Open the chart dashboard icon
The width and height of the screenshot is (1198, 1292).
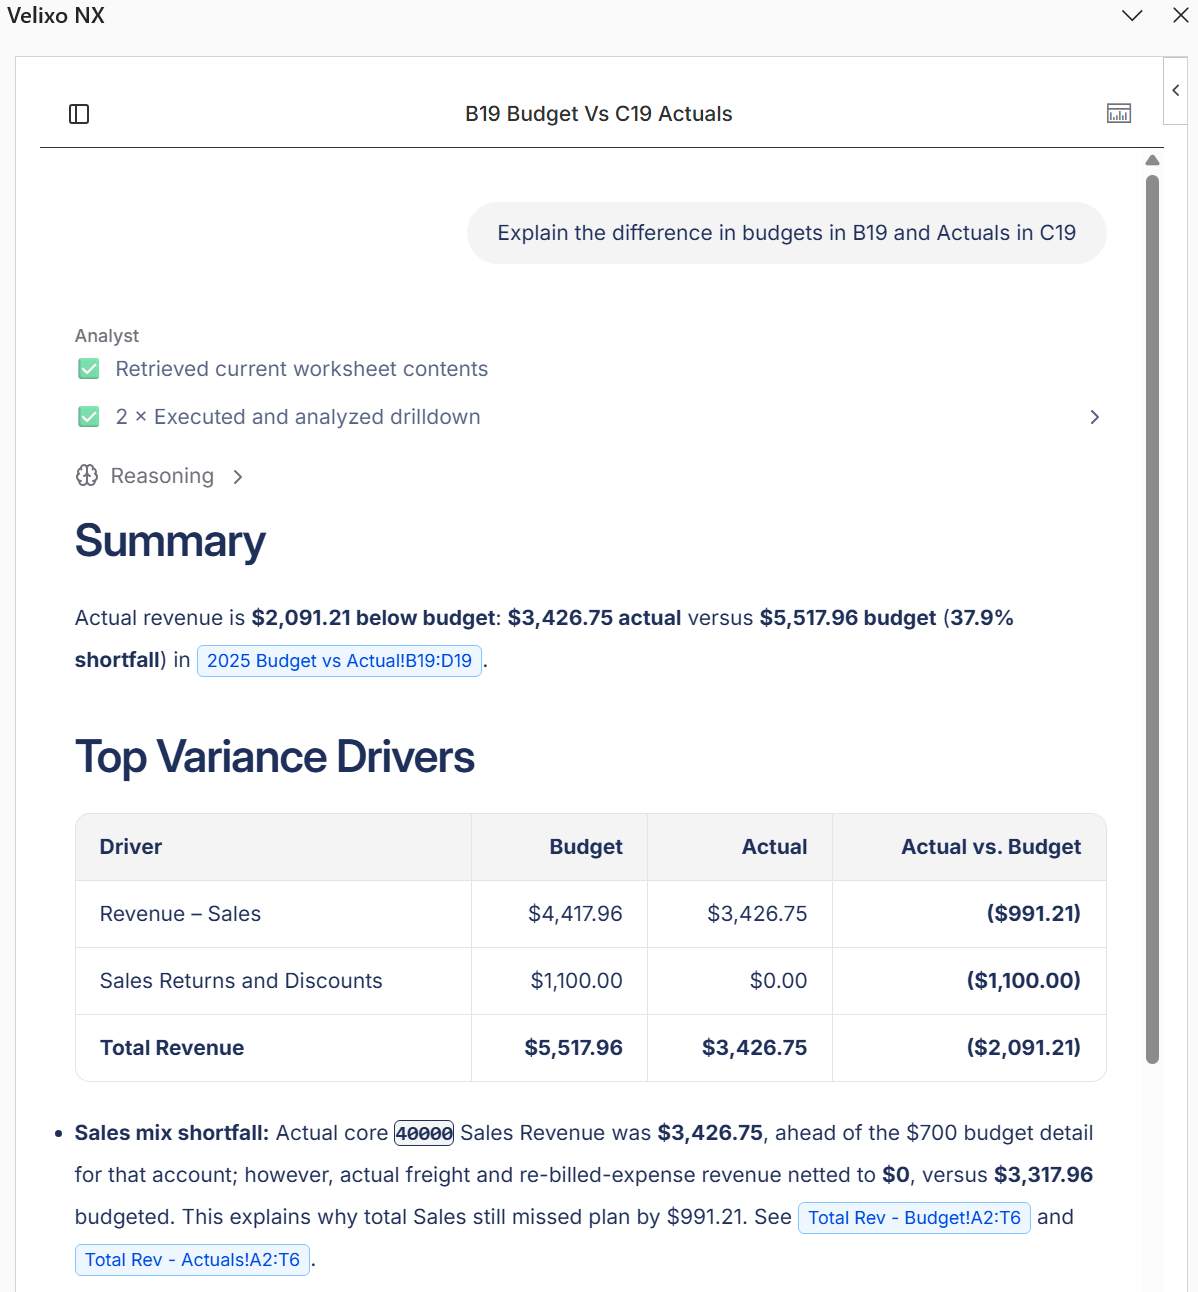[1119, 114]
